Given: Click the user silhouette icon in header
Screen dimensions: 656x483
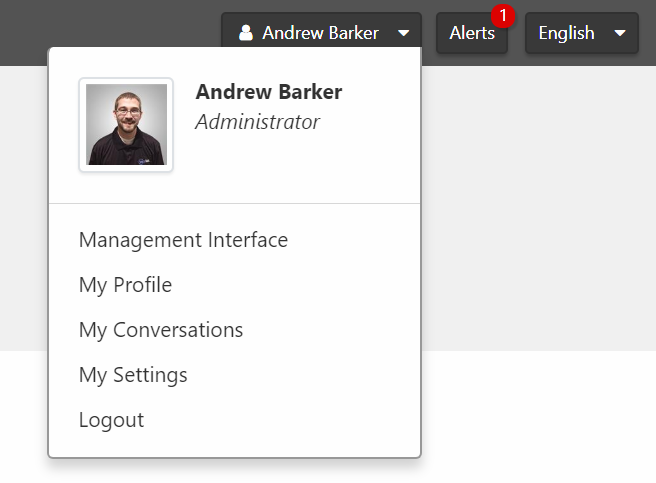Looking at the screenshot, I should [246, 33].
